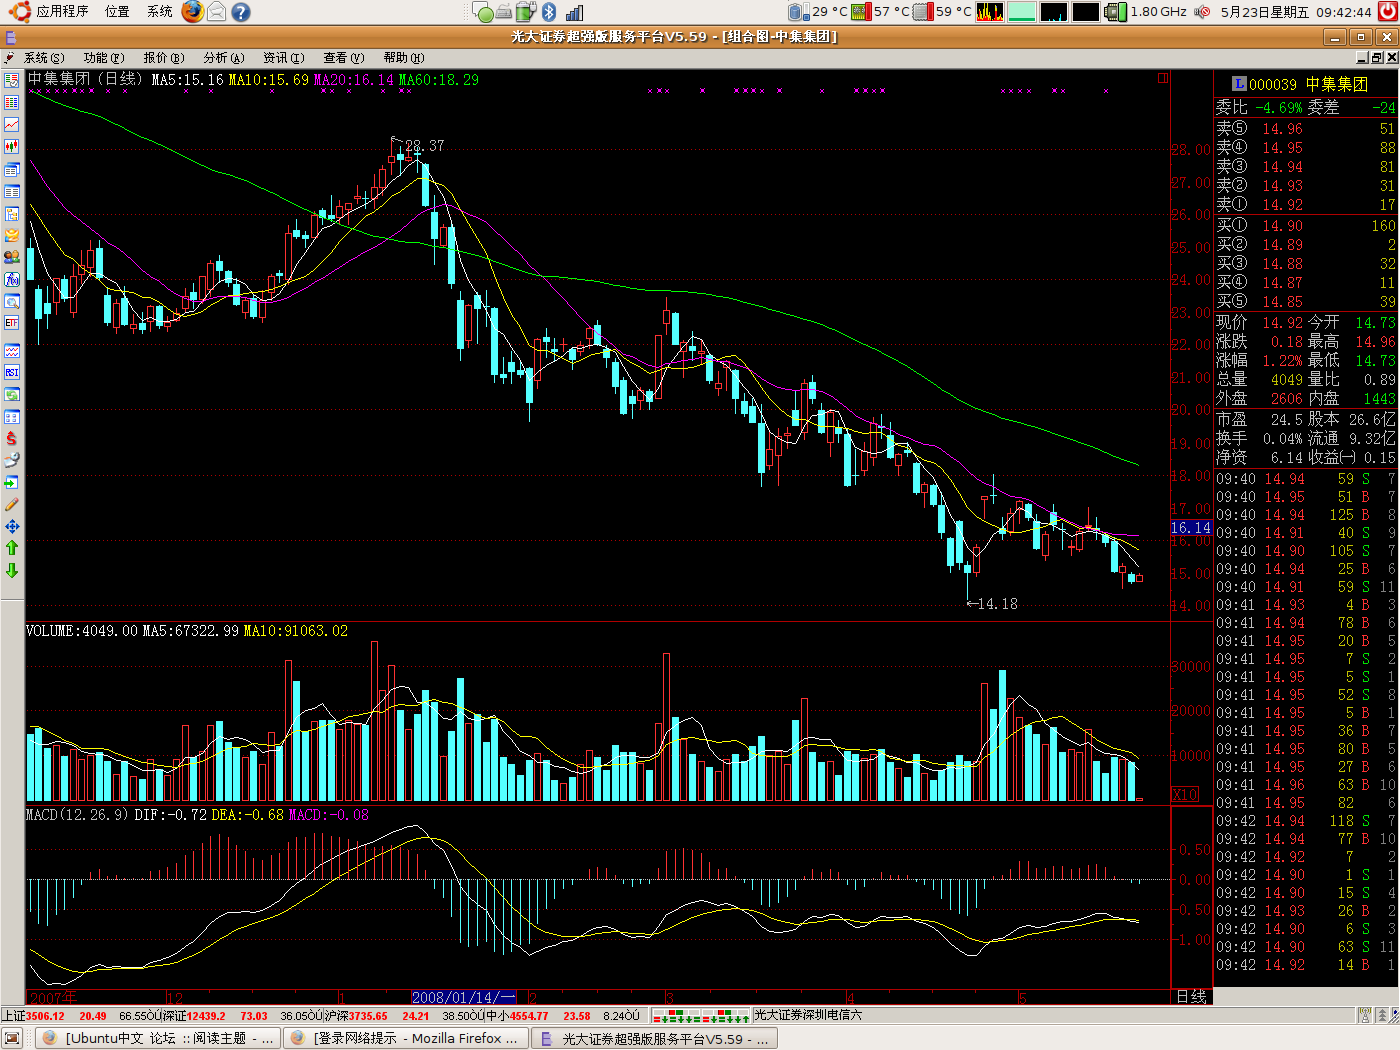The image size is (1400, 1050).
Task: Click the magnifier search sidebar icon
Action: (12, 301)
